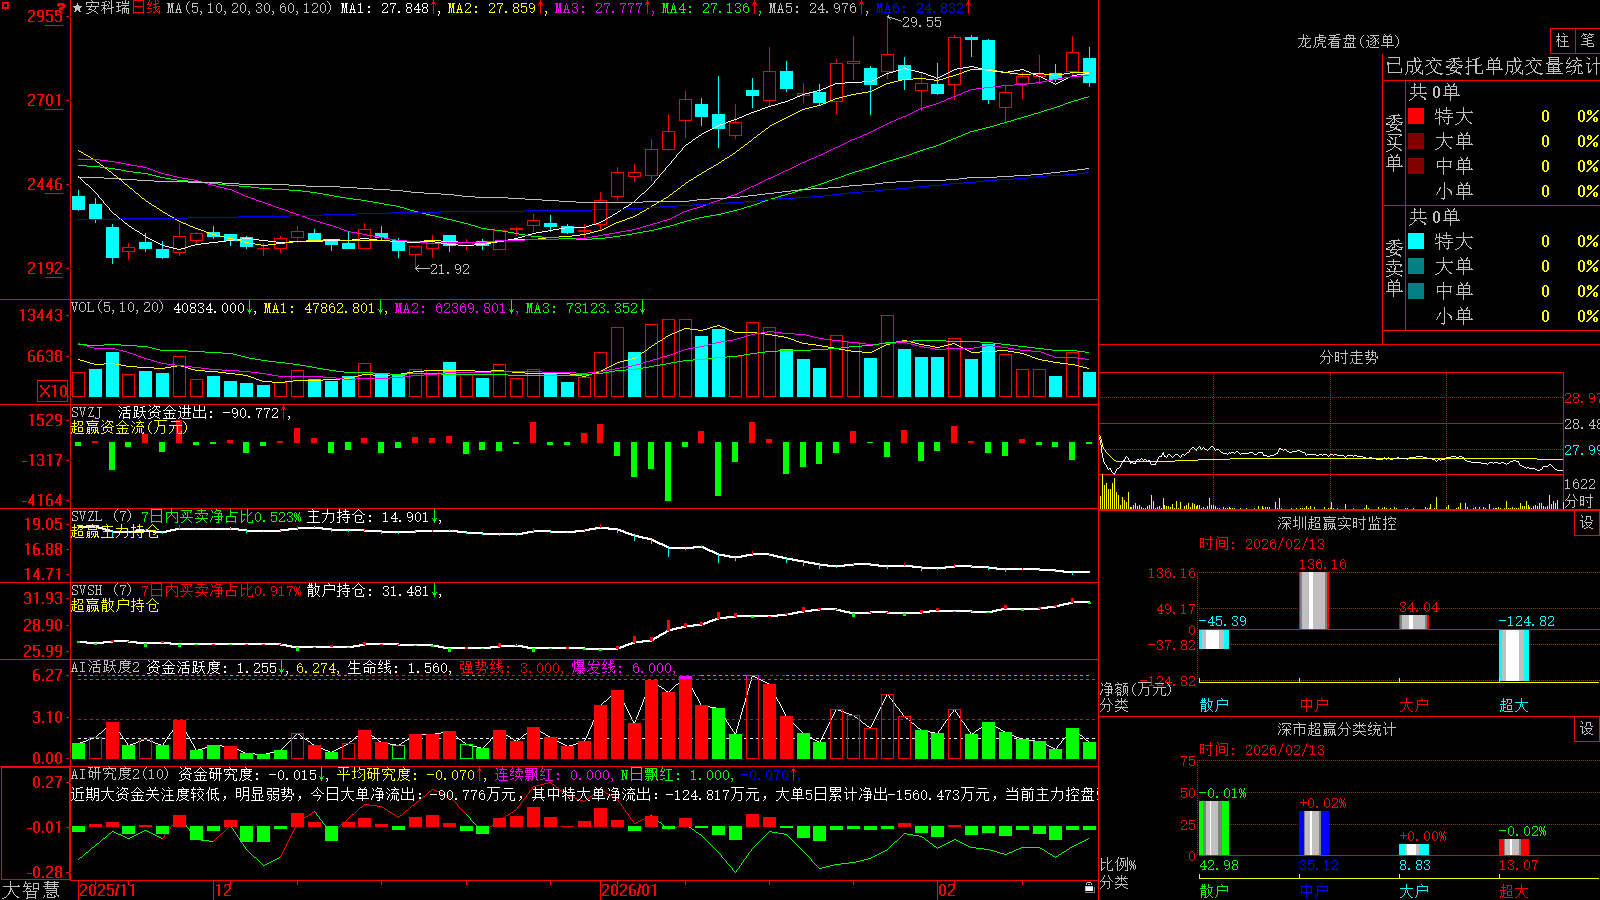Open 设 settings for 深圳超赢实时监控

pyautogui.click(x=1587, y=523)
